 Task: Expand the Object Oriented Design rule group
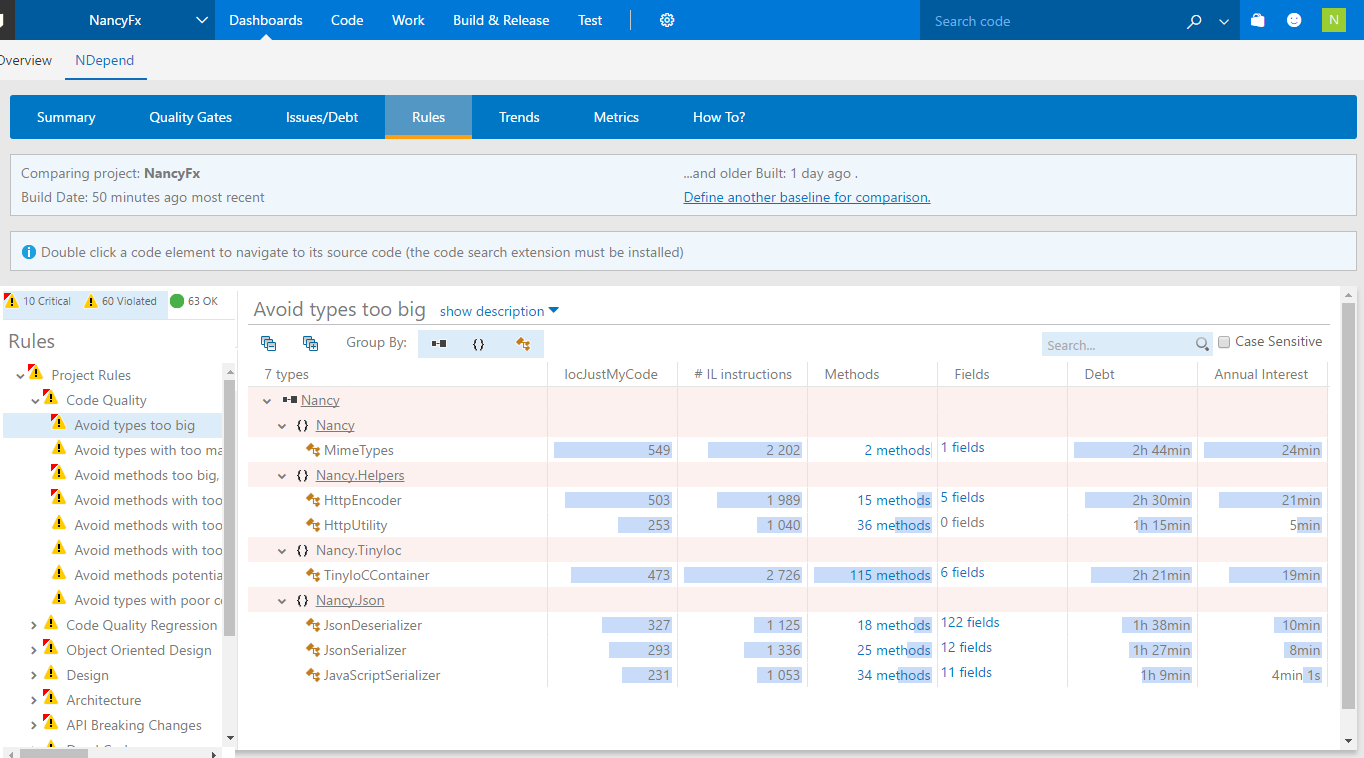[x=35, y=650]
